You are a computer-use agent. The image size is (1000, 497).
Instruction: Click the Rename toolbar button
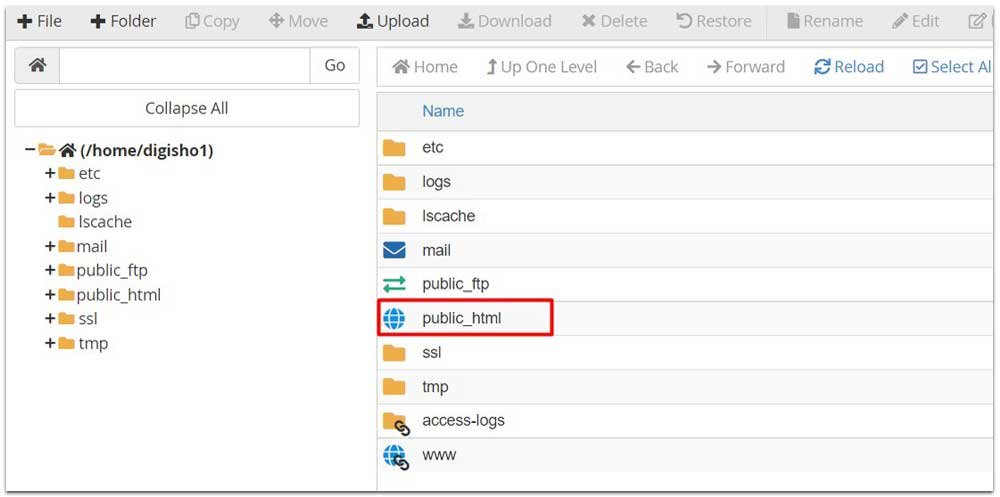[x=825, y=22]
